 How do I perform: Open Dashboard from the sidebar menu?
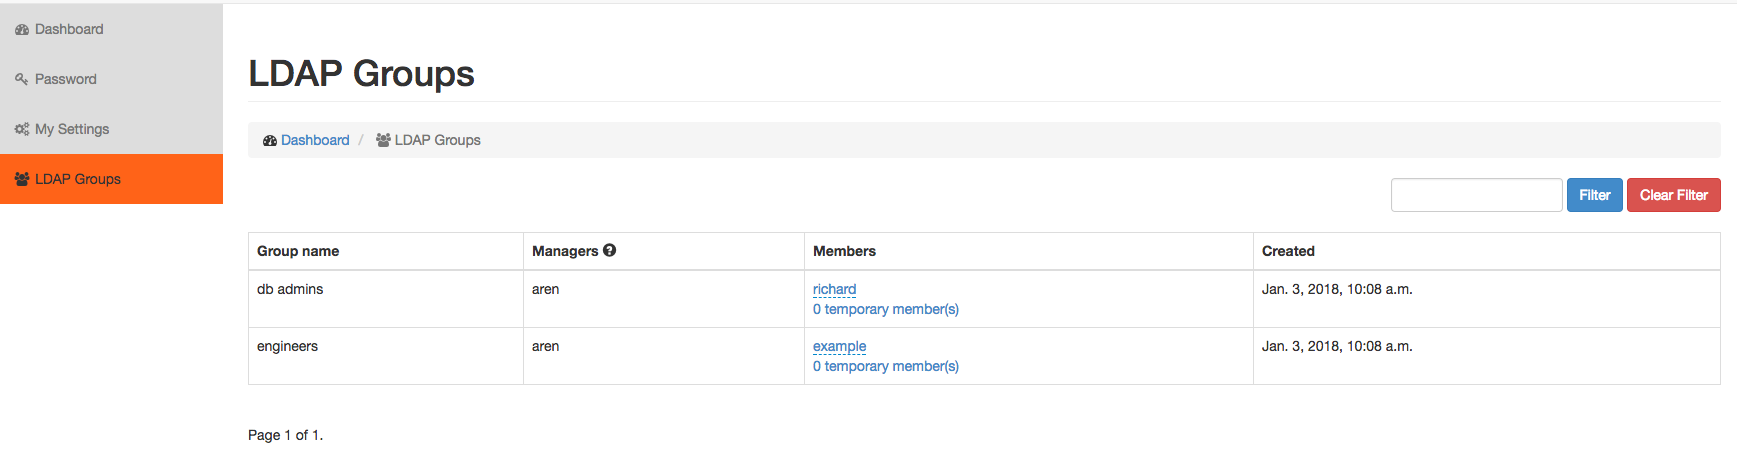(x=111, y=29)
